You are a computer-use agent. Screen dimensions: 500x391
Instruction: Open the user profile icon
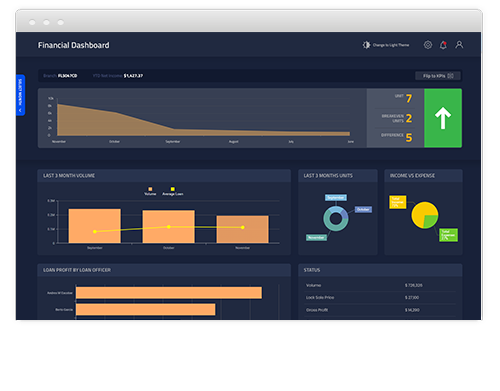point(459,45)
